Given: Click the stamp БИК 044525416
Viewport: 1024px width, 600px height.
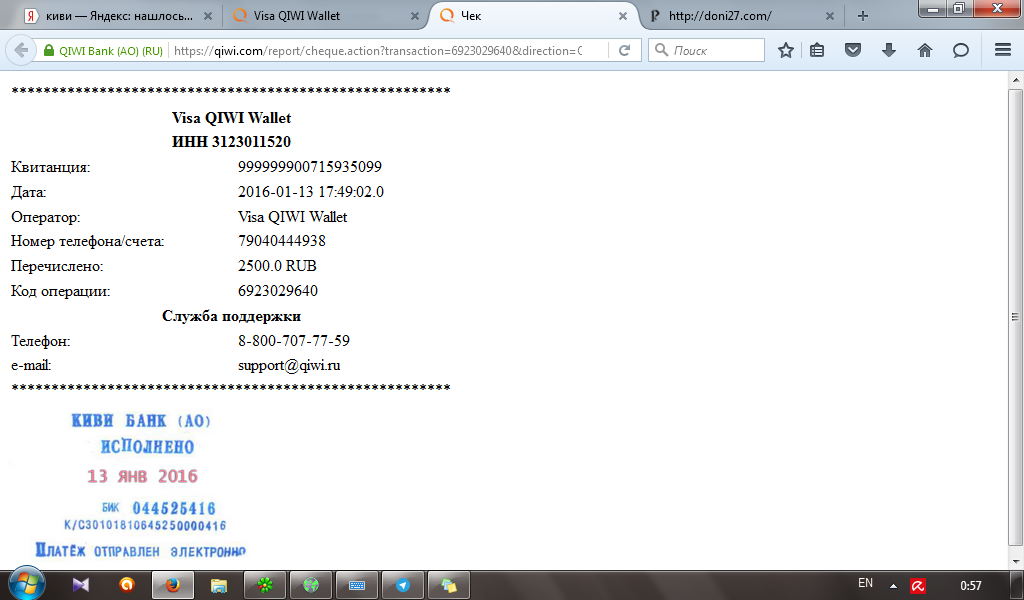Looking at the screenshot, I should [159, 508].
